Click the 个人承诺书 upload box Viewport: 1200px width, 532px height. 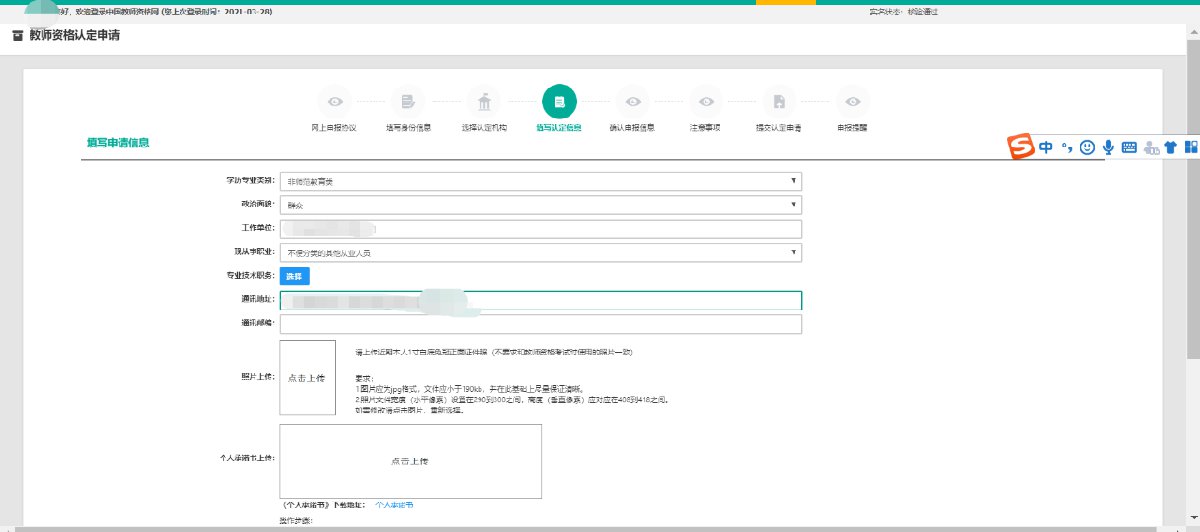pyautogui.click(x=410, y=461)
